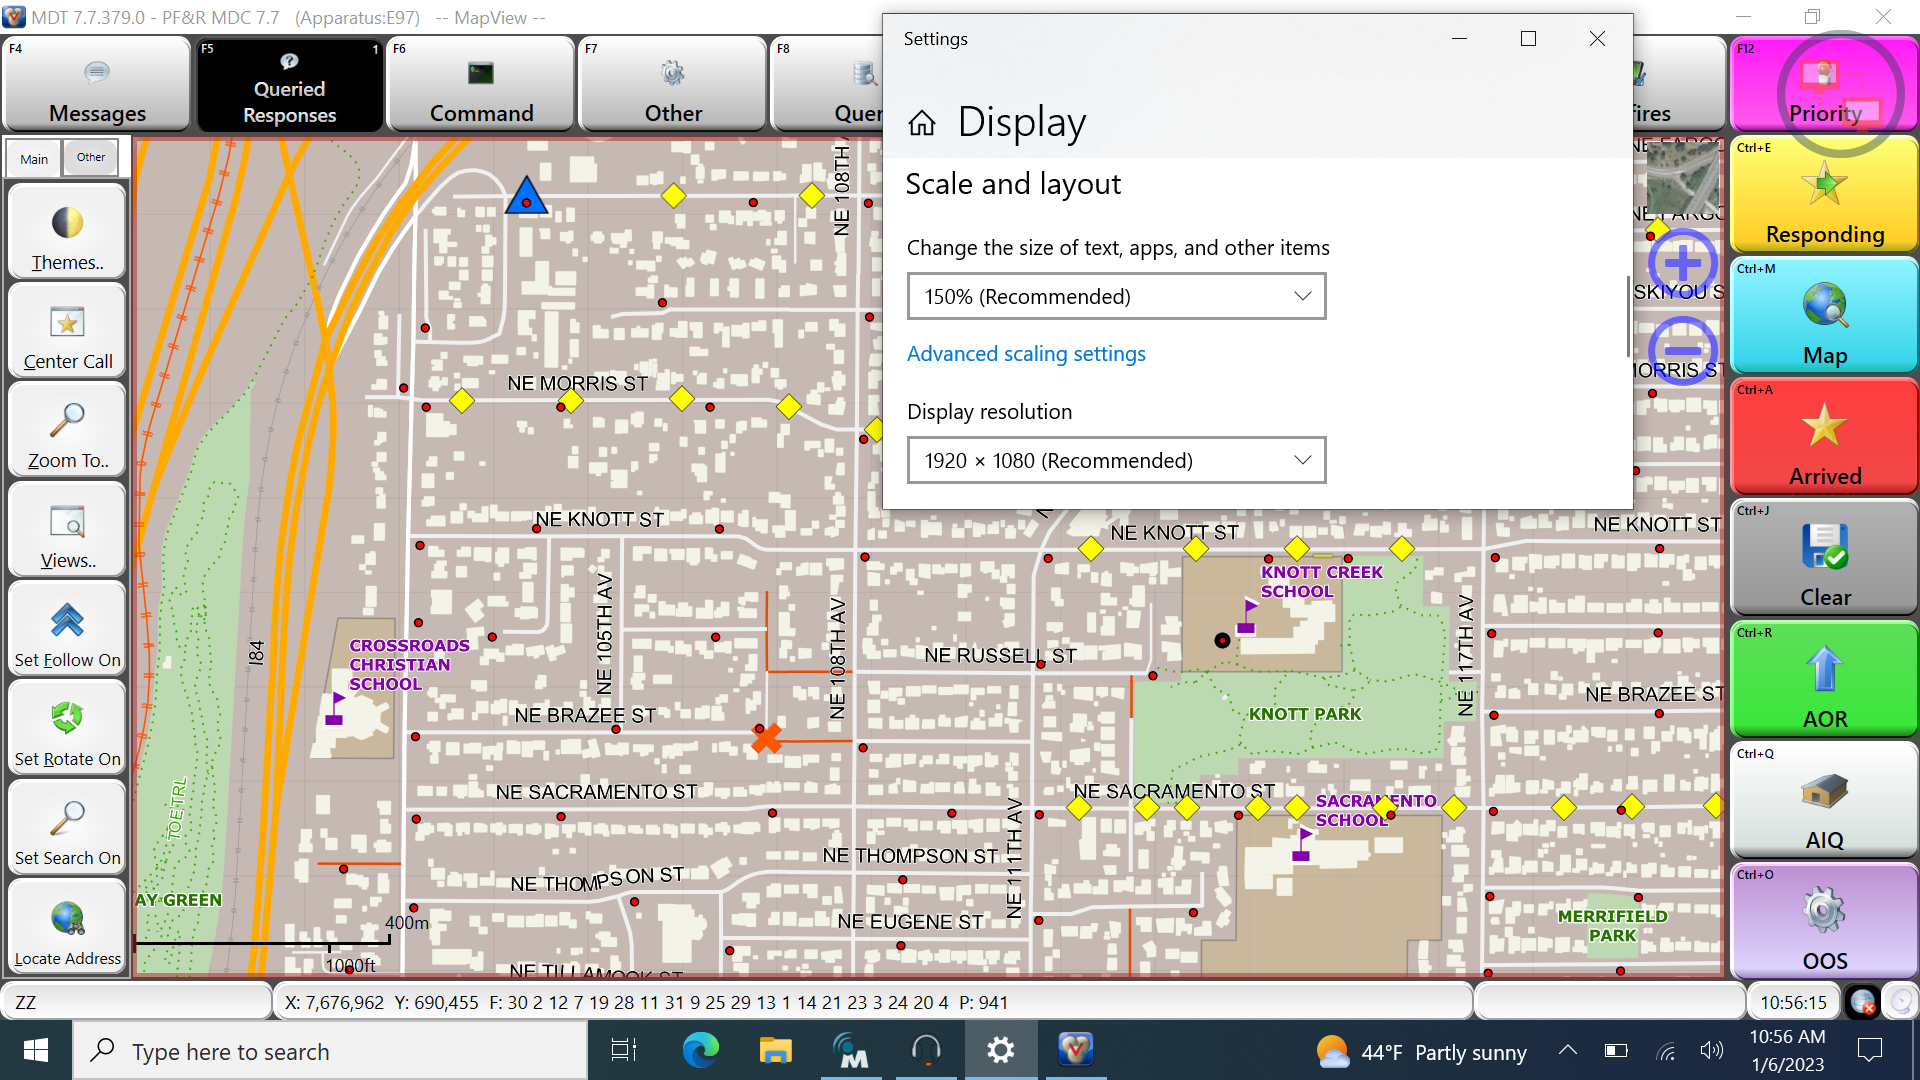Open Advanced scaling settings
Screen dimensions: 1920x1080
pyautogui.click(x=1025, y=353)
